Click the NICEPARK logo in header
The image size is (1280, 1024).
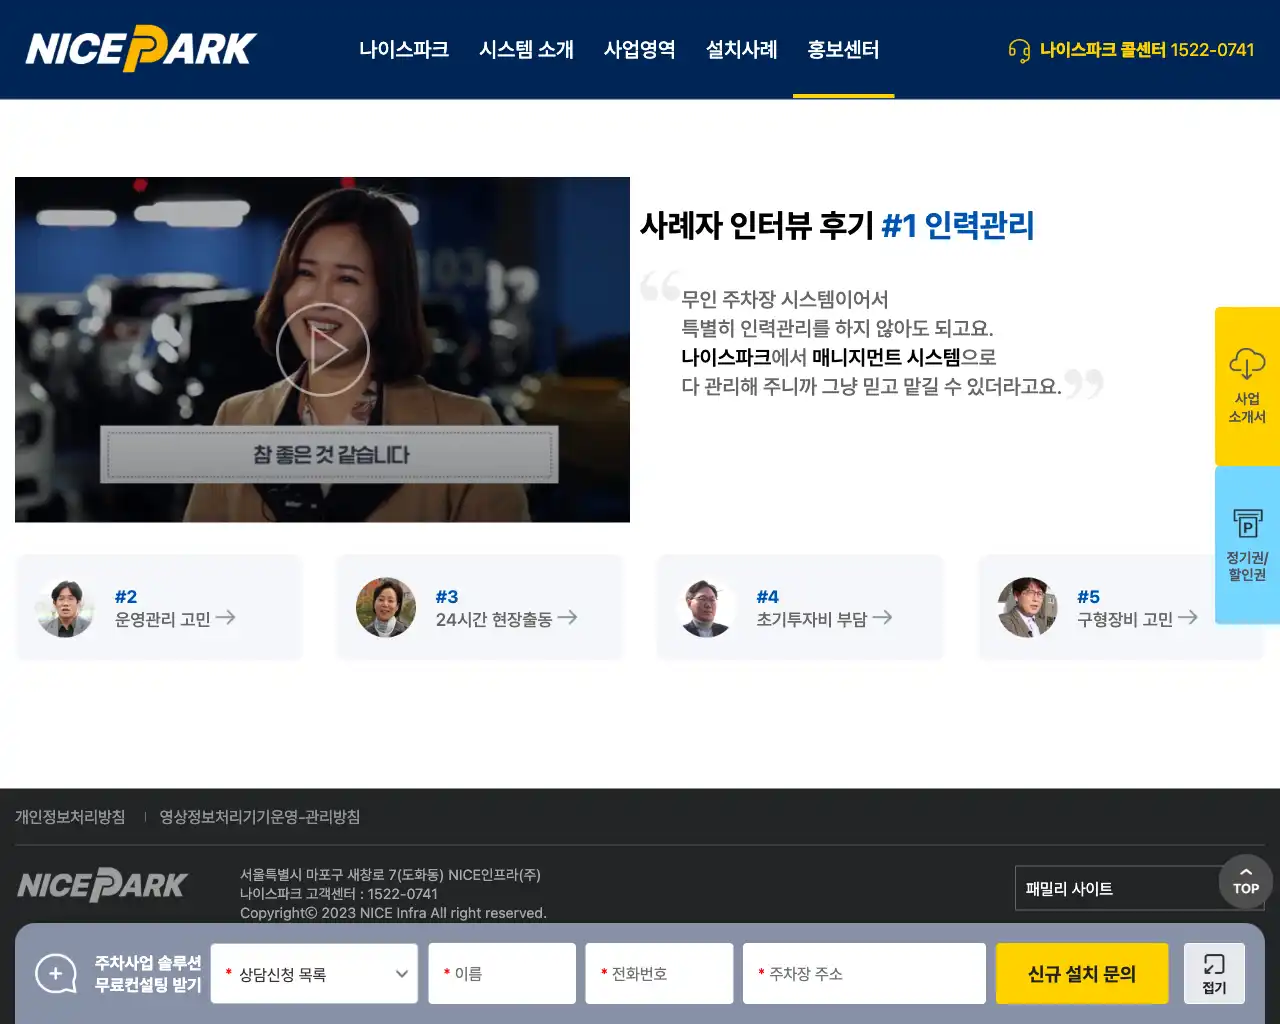point(141,48)
